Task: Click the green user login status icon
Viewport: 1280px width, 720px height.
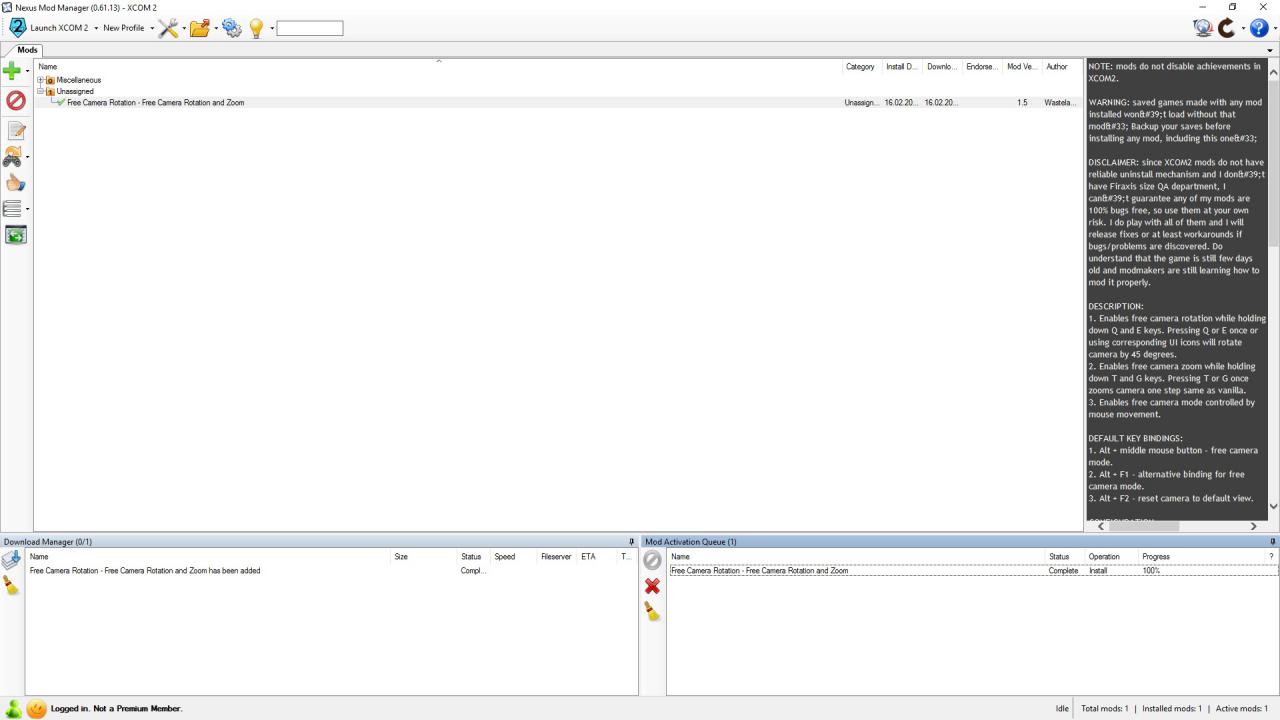Action: [14, 708]
